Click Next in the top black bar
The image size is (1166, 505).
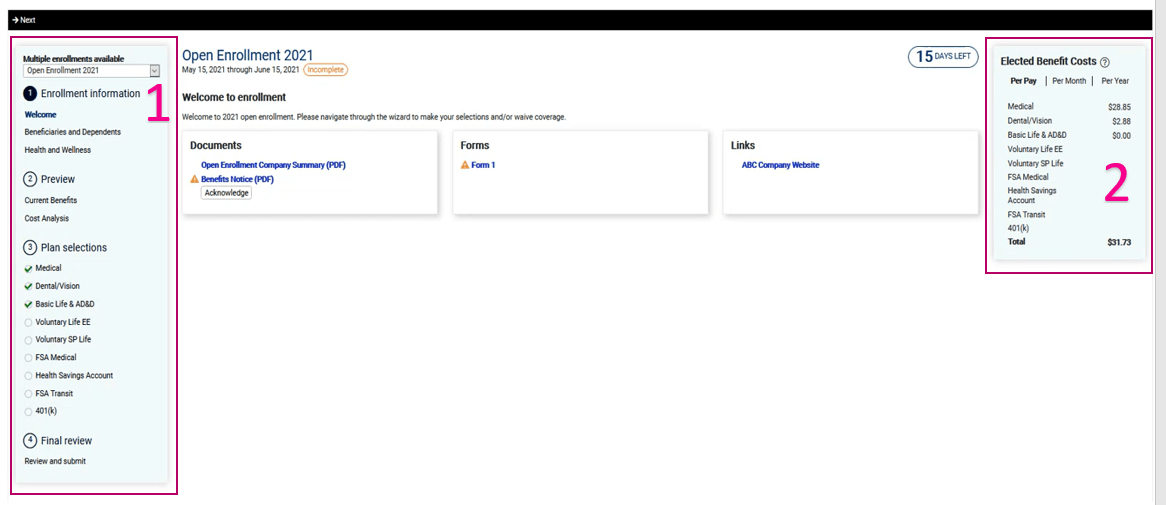[24, 20]
